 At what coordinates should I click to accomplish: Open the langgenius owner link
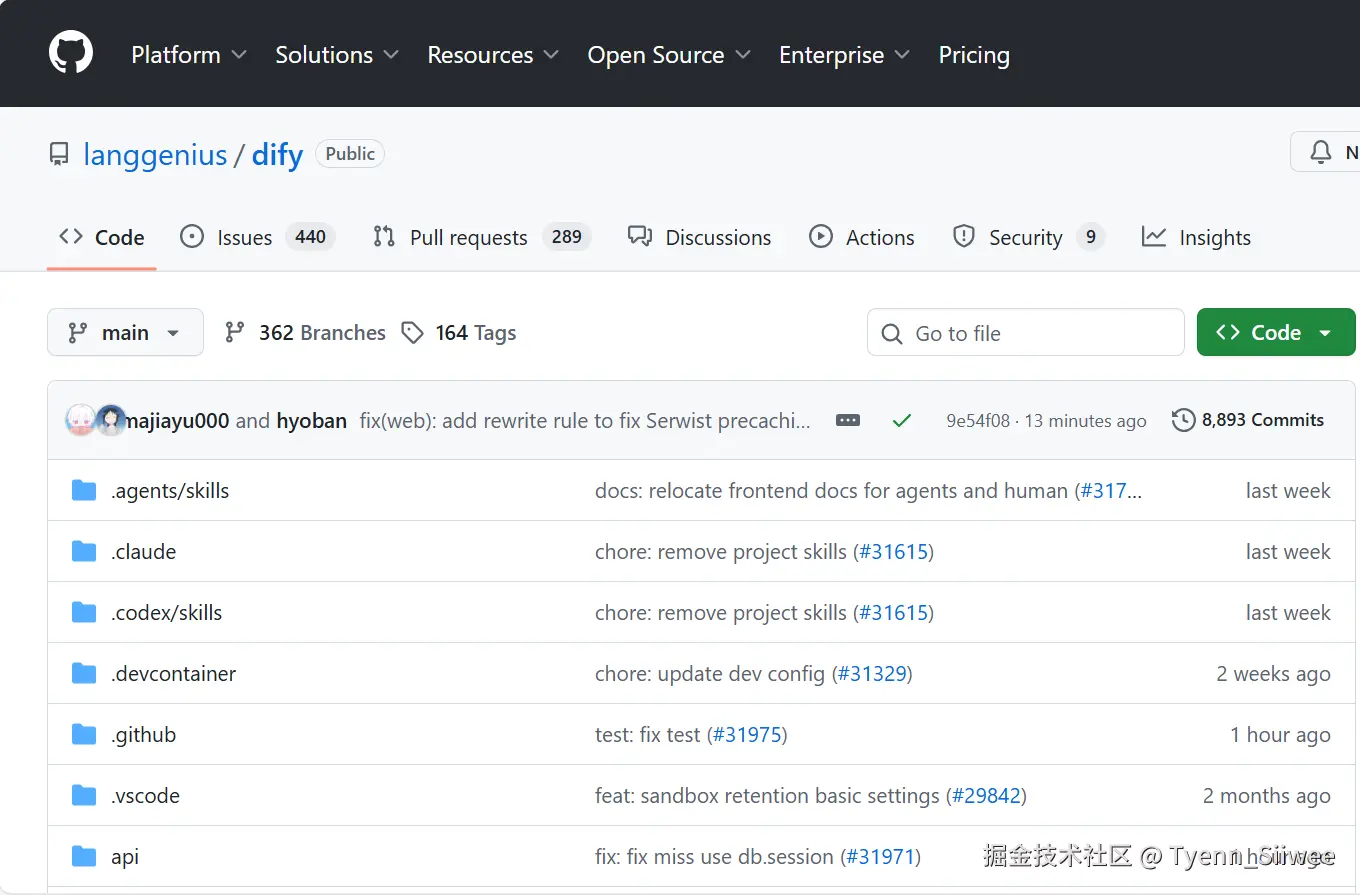(x=155, y=155)
